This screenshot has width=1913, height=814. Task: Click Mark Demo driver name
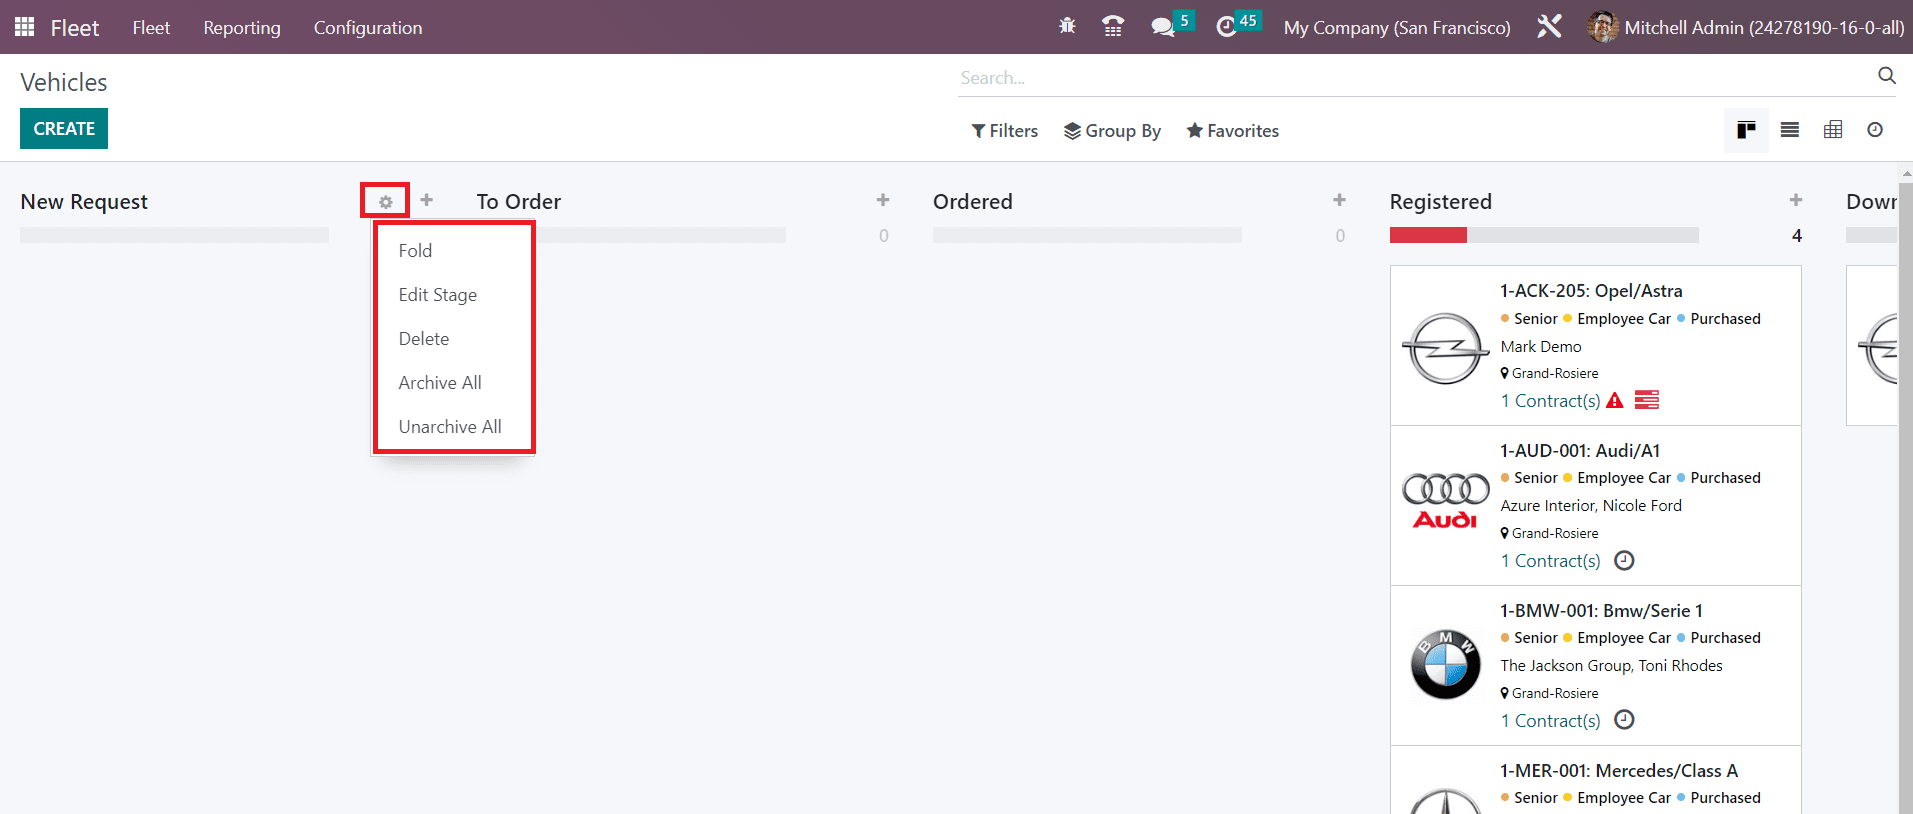[1541, 347]
